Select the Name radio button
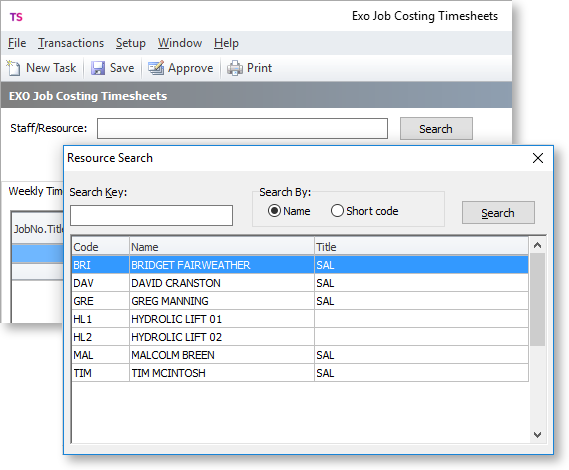The image size is (569, 470). pos(274,211)
